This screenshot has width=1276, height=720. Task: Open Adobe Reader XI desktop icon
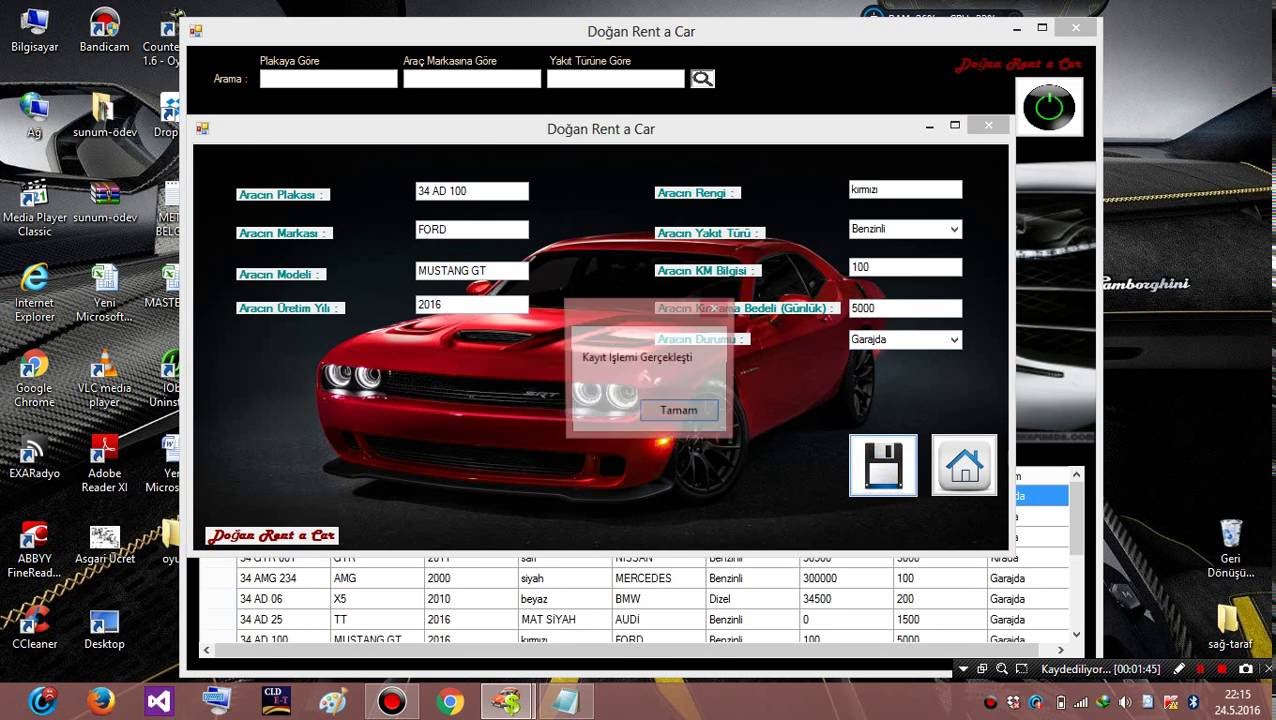point(104,463)
